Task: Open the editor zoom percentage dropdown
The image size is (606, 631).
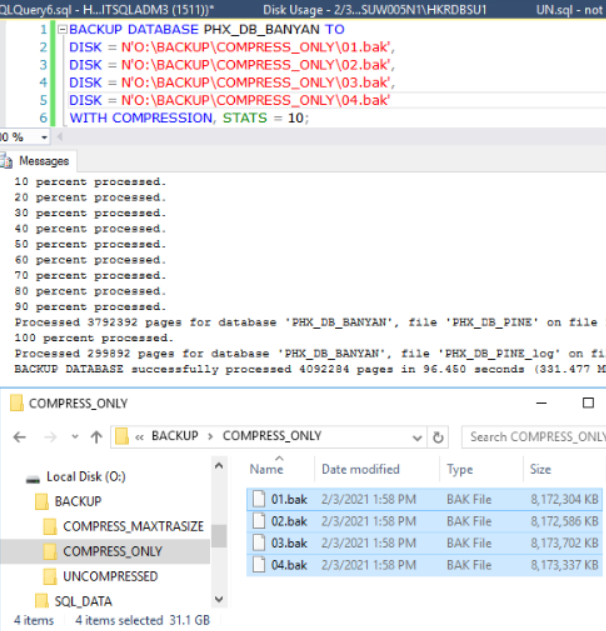Action: (44, 138)
